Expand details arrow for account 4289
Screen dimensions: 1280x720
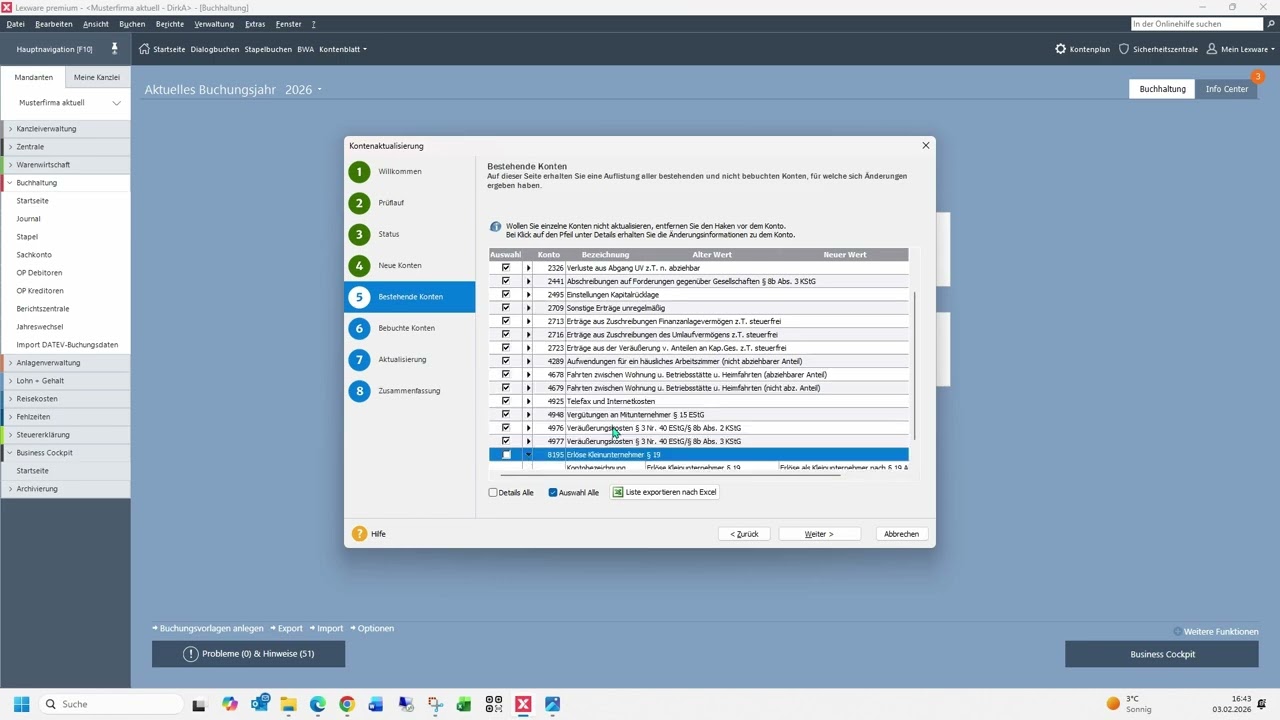coord(528,361)
